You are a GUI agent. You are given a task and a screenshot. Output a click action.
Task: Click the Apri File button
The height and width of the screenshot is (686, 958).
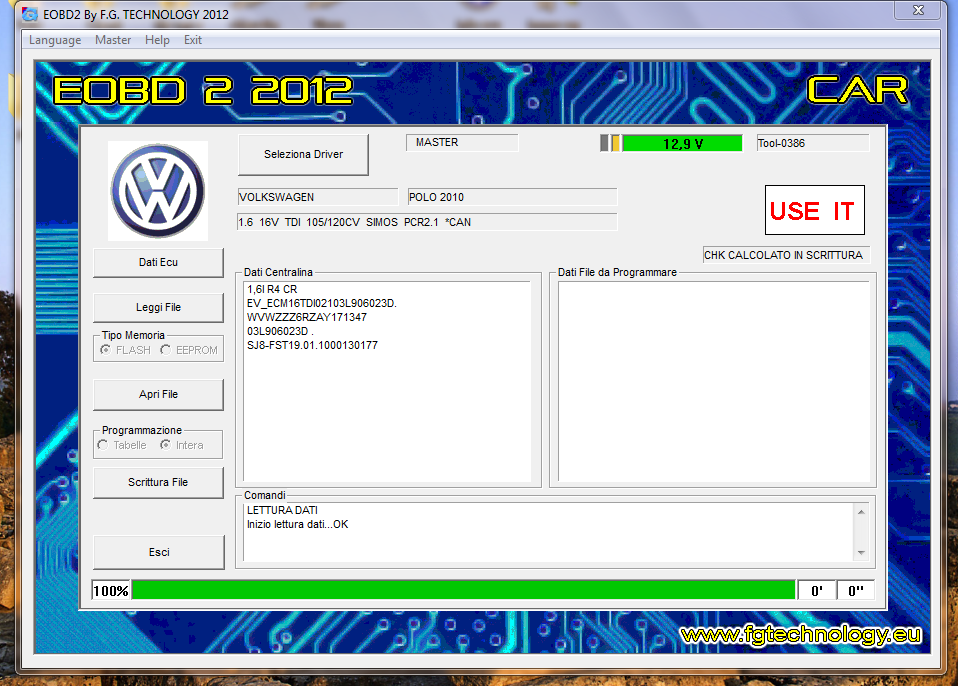(158, 395)
